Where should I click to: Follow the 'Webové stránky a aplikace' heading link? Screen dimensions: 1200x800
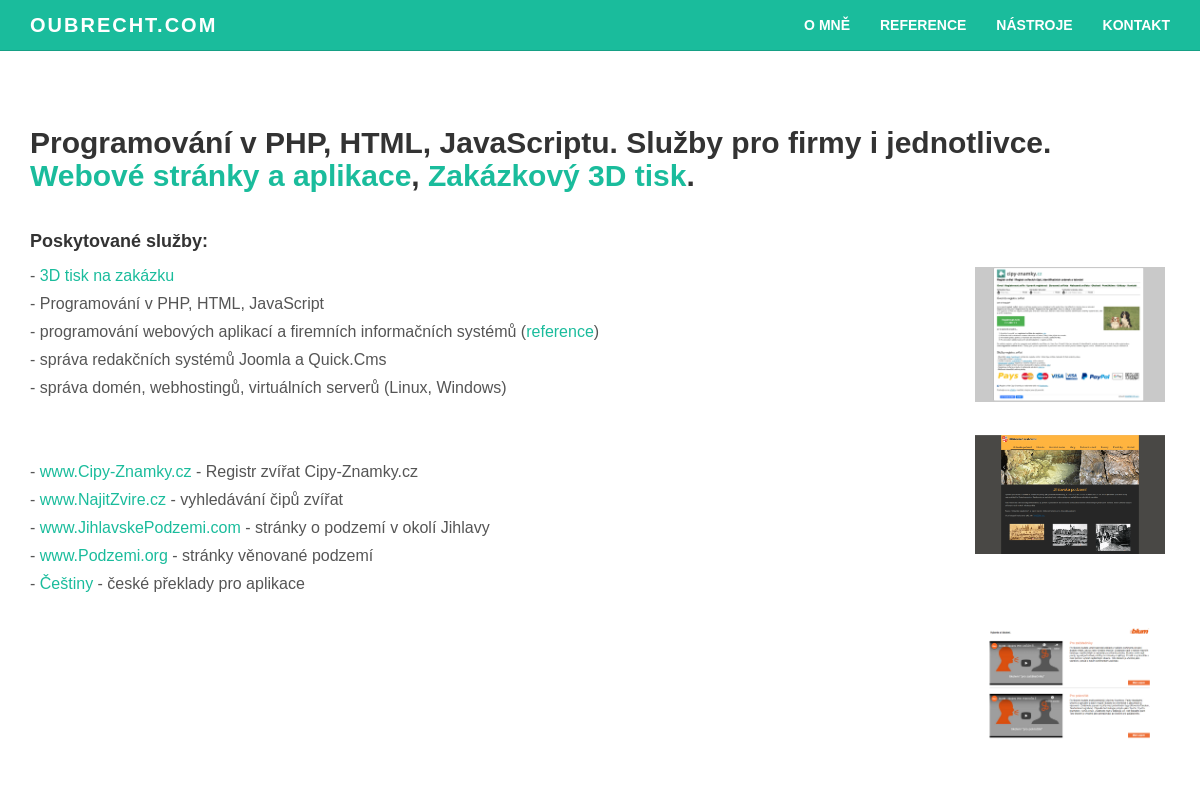[x=220, y=176]
